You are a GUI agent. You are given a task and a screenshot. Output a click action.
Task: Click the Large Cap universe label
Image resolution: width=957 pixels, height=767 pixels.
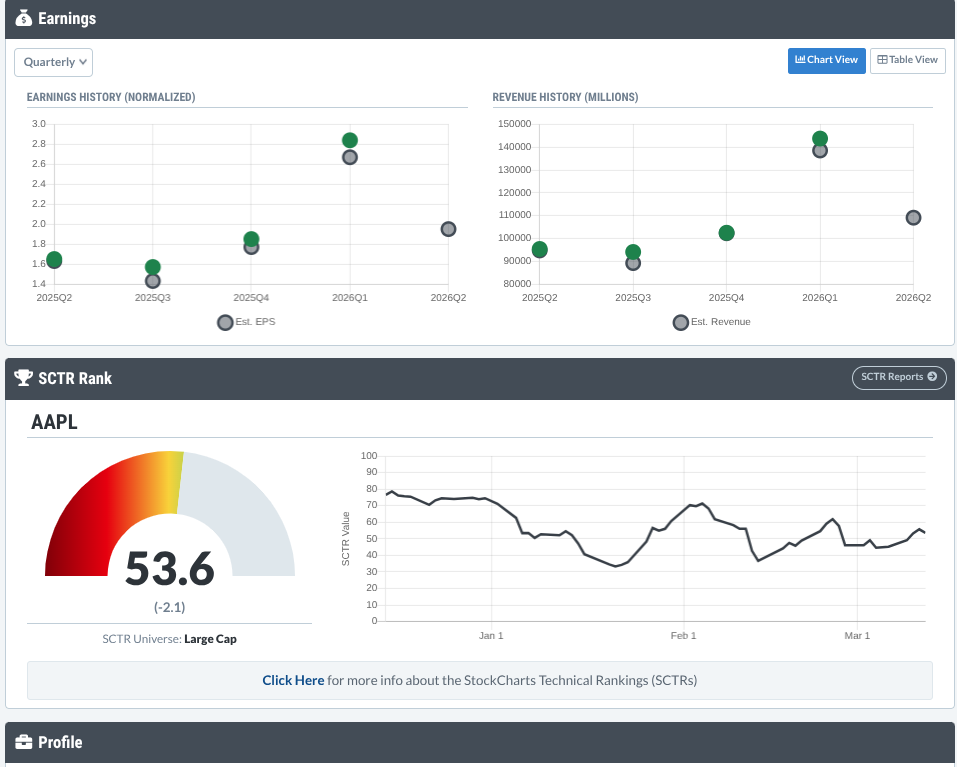[x=211, y=639]
